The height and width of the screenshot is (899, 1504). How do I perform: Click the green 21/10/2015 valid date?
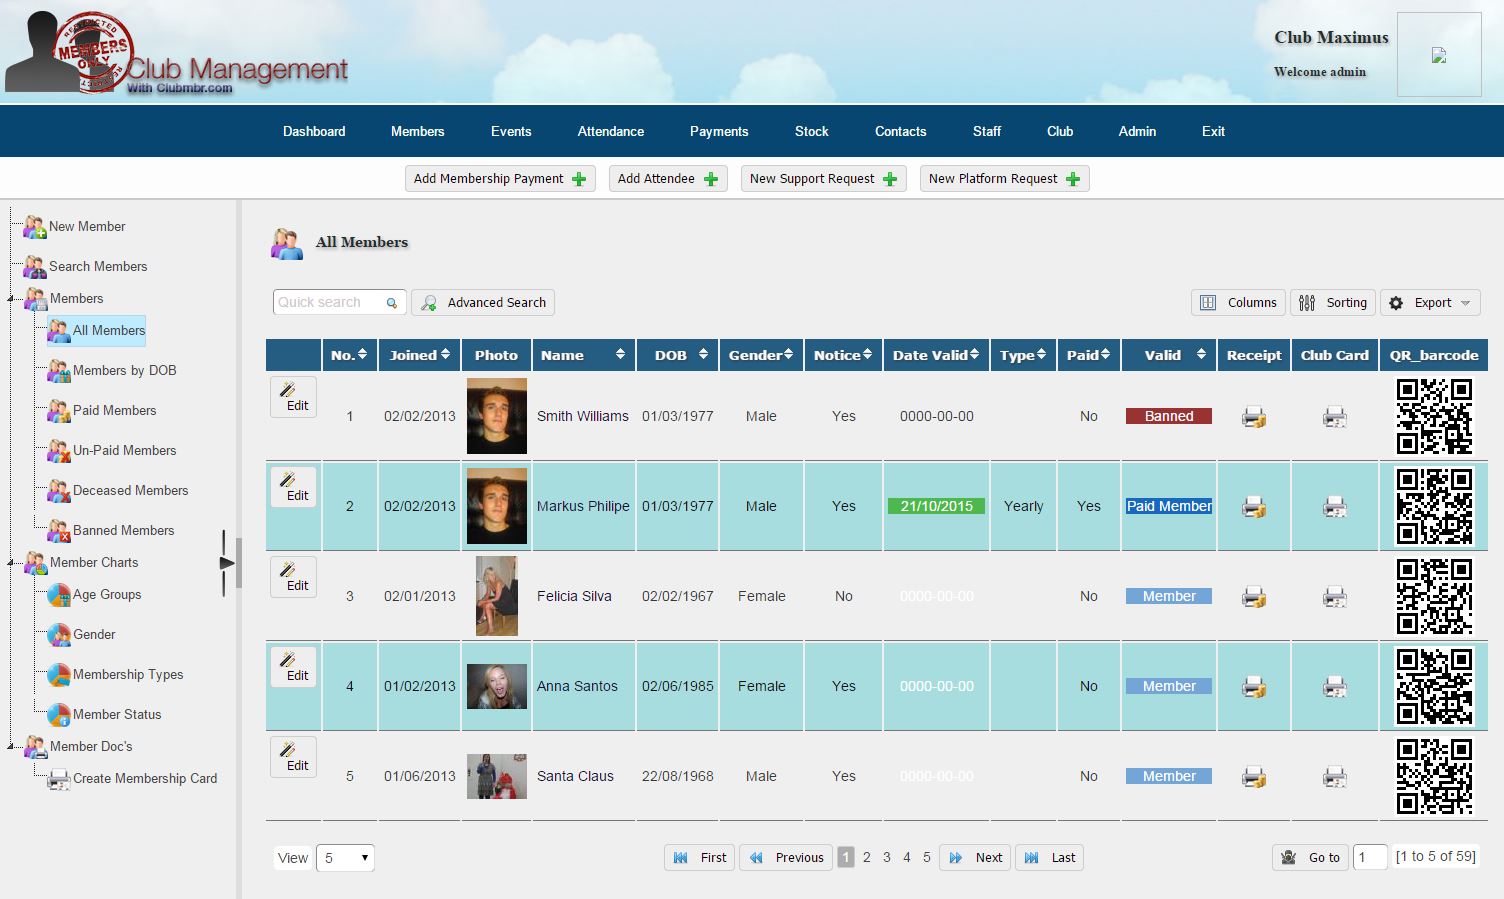tap(936, 507)
